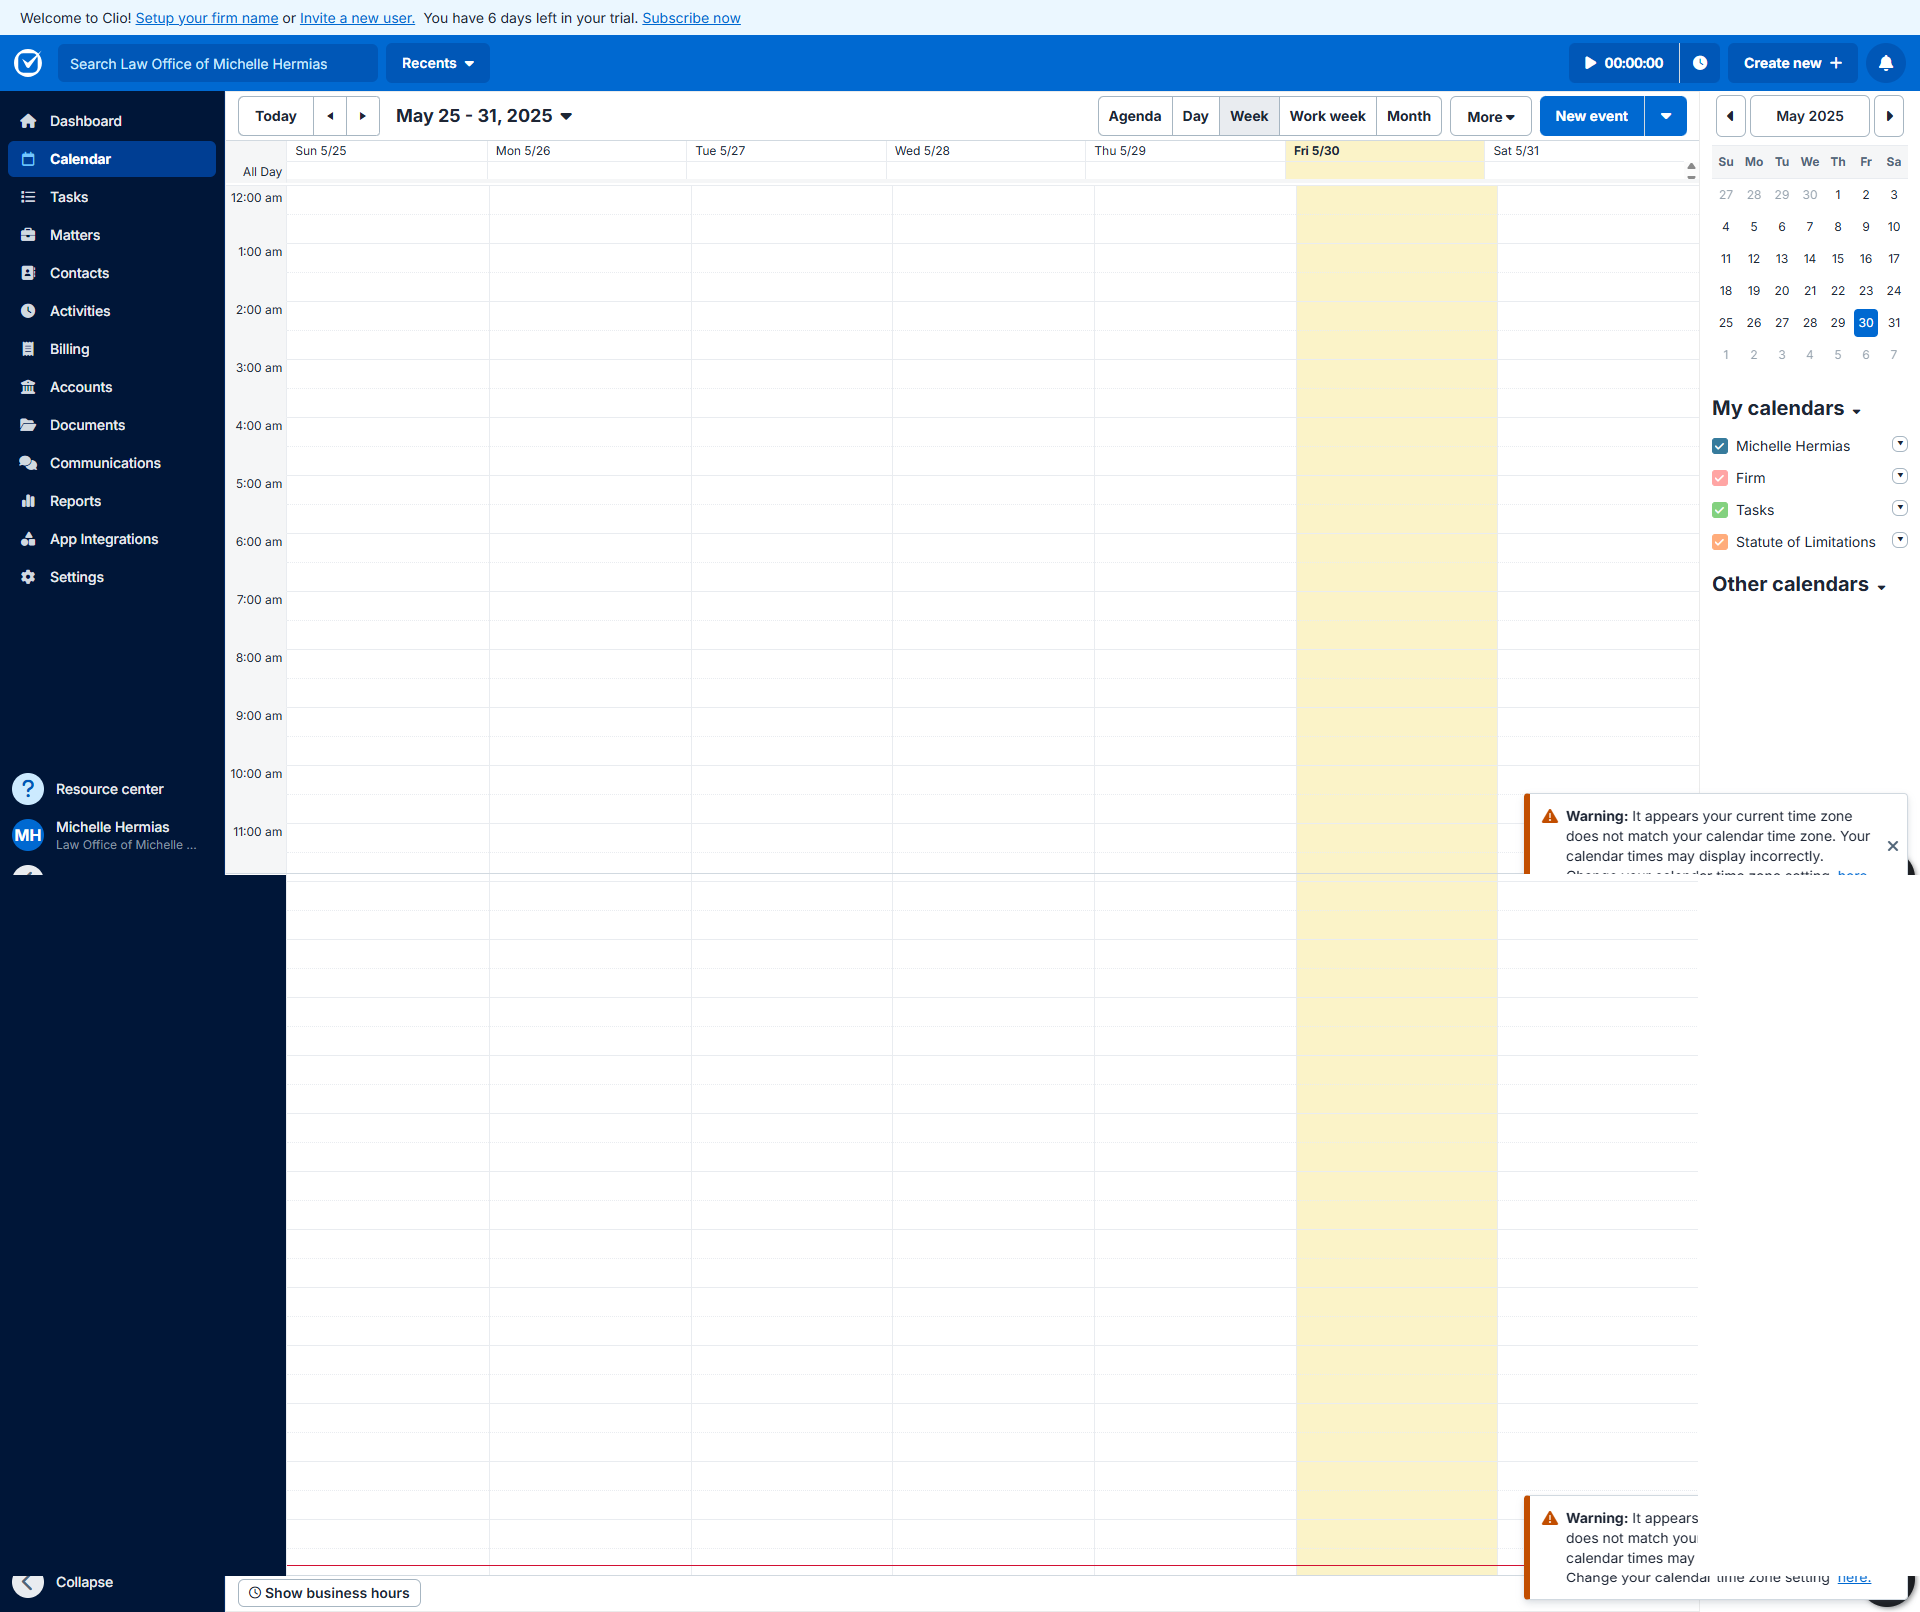
Task: Open the time entries clock icon
Action: pos(1699,63)
